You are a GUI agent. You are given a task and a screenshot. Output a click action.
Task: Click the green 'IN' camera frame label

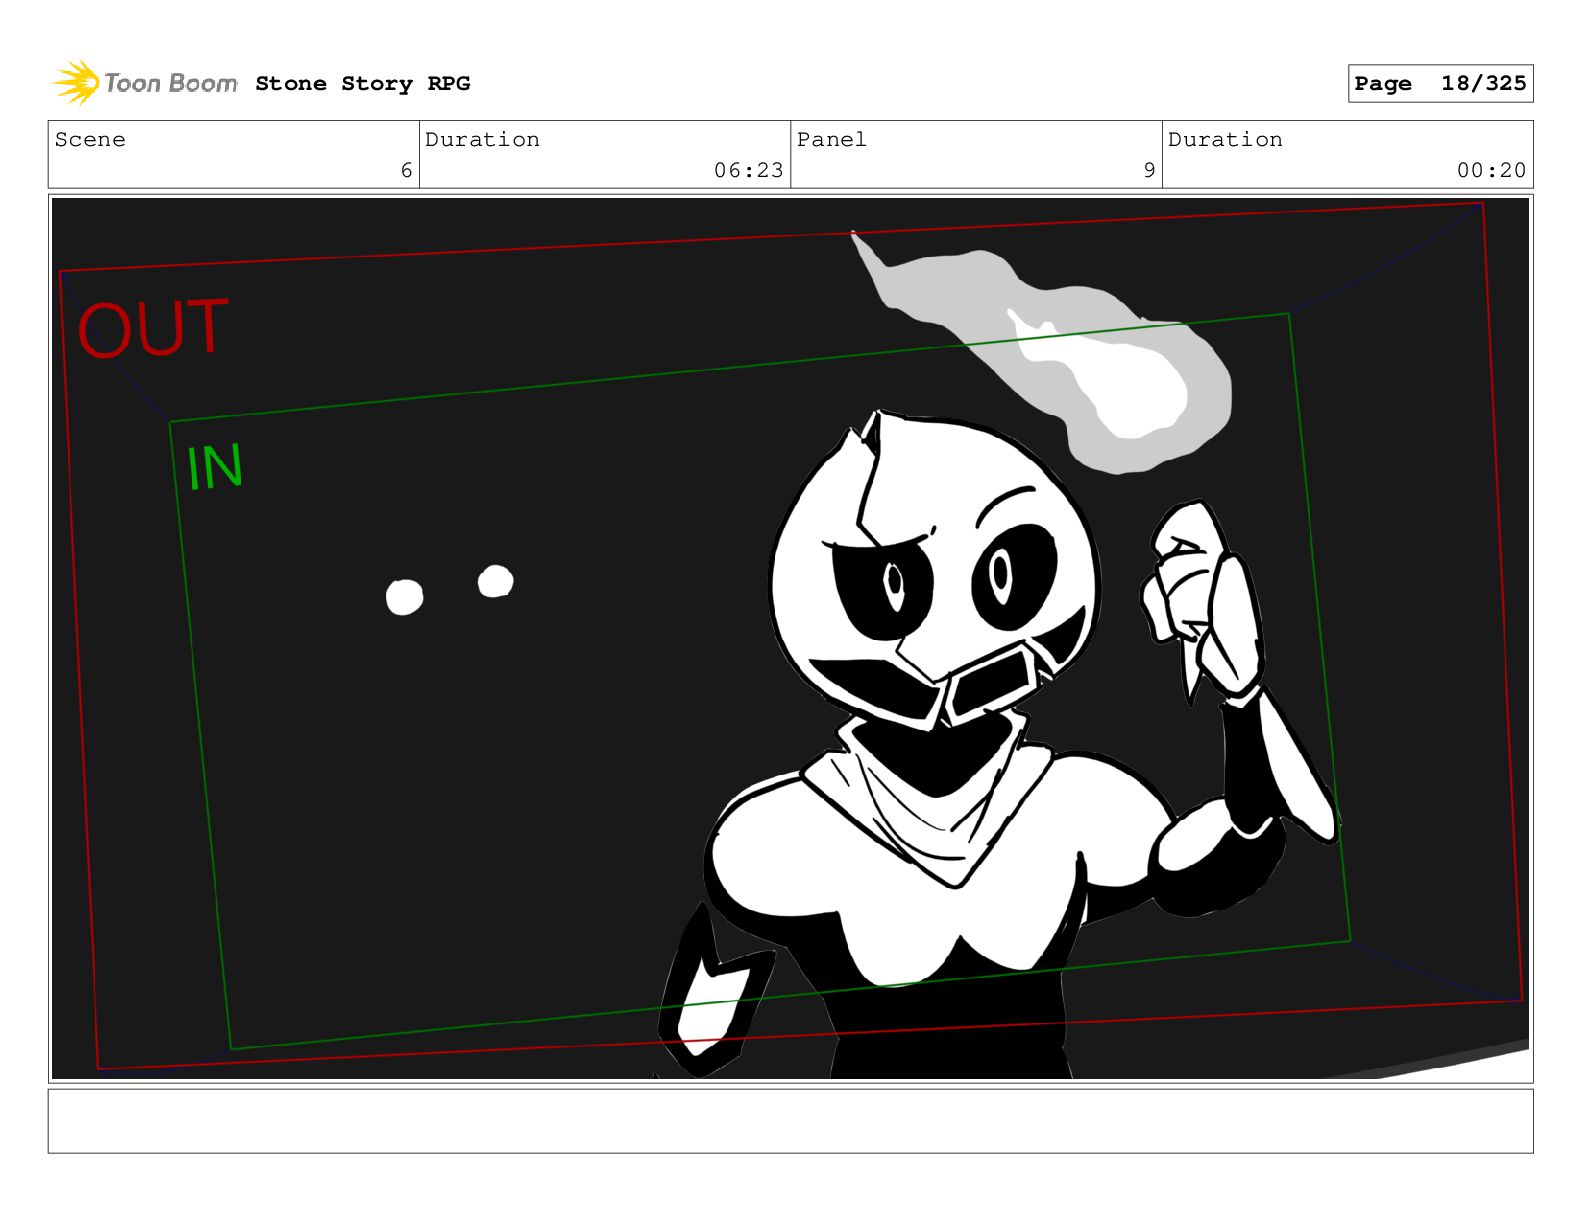coord(215,467)
